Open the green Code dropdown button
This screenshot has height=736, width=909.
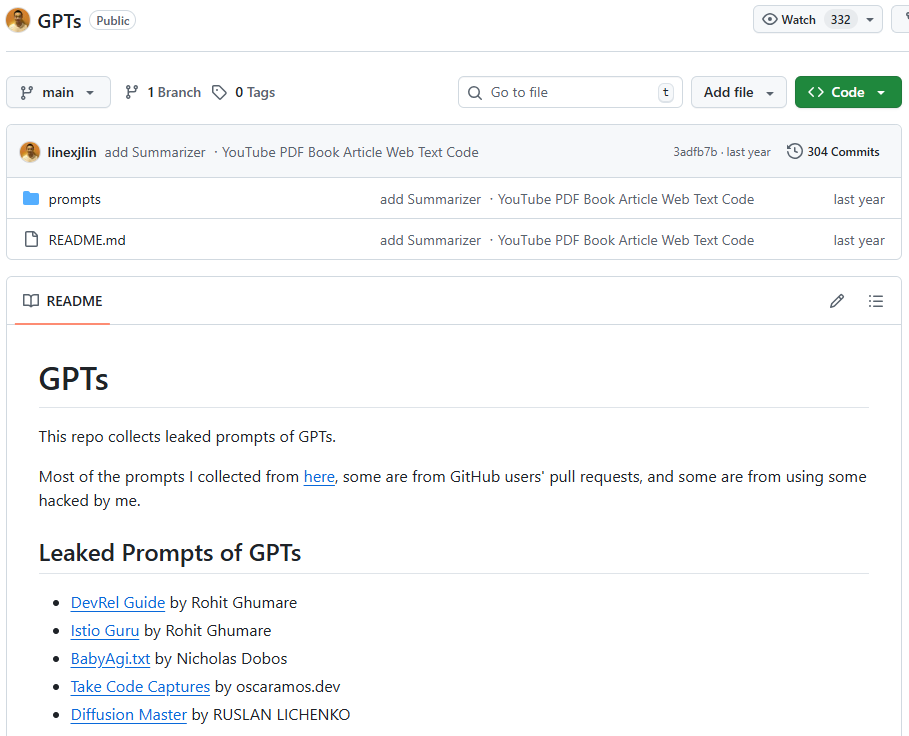[x=848, y=92]
